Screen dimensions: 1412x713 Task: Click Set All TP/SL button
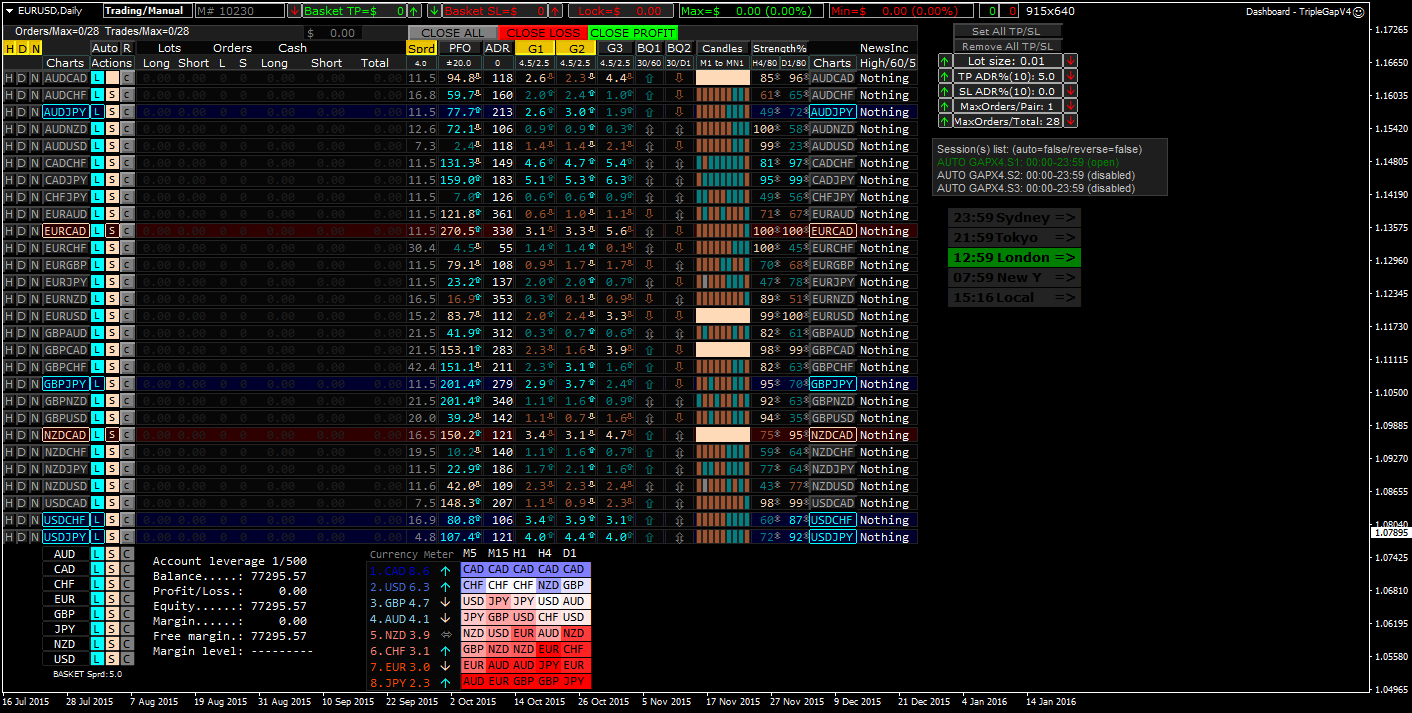pyautogui.click(x=1007, y=32)
